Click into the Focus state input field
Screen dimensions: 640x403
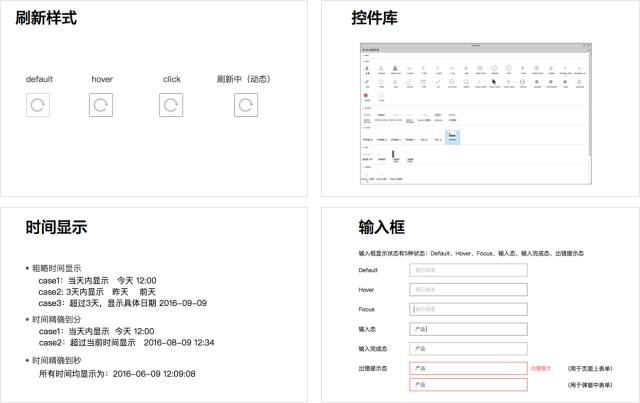click(x=467, y=309)
